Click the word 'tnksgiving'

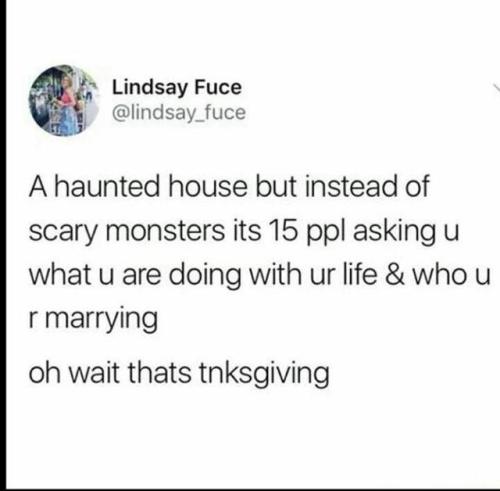coord(264,373)
